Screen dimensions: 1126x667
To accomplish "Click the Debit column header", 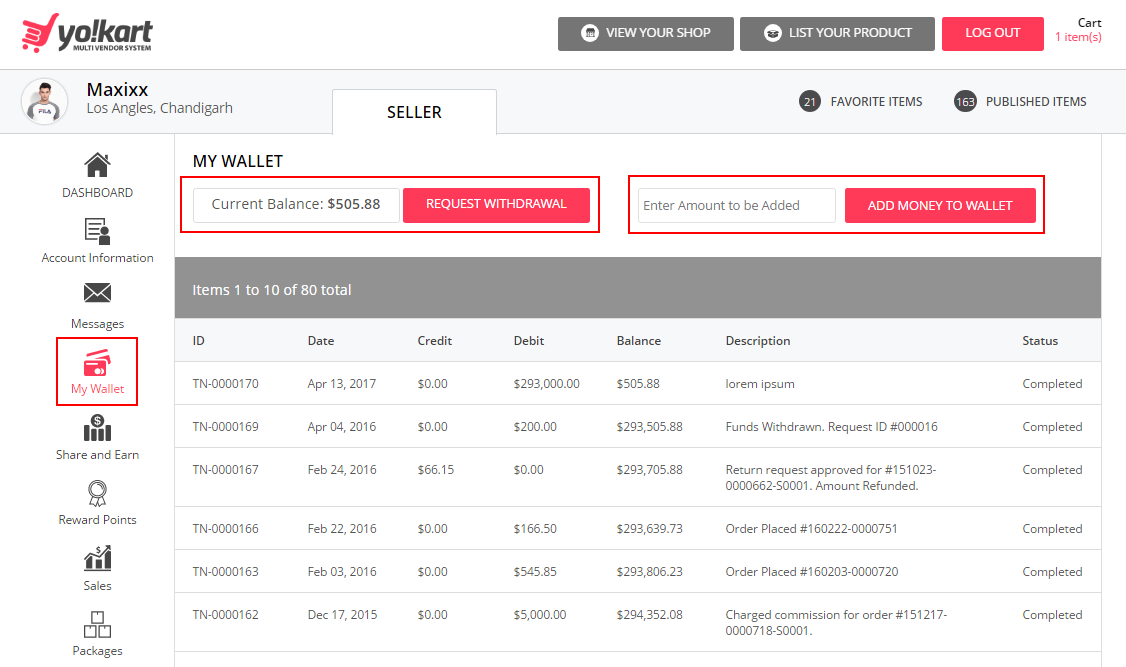I will pos(529,341).
